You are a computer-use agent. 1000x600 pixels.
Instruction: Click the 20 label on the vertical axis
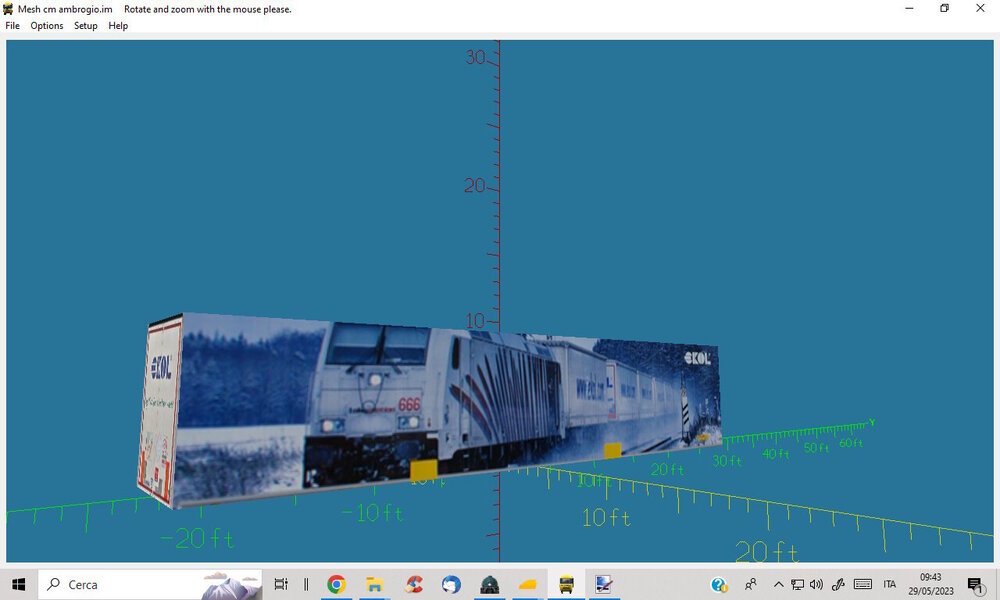pos(474,186)
